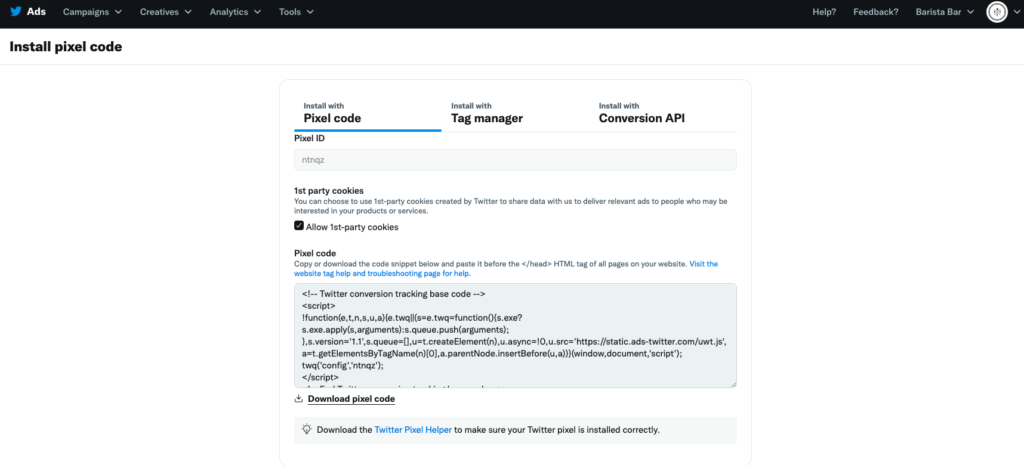Click the Download pixel code link
The width and height of the screenshot is (1024, 465).
[x=351, y=399]
